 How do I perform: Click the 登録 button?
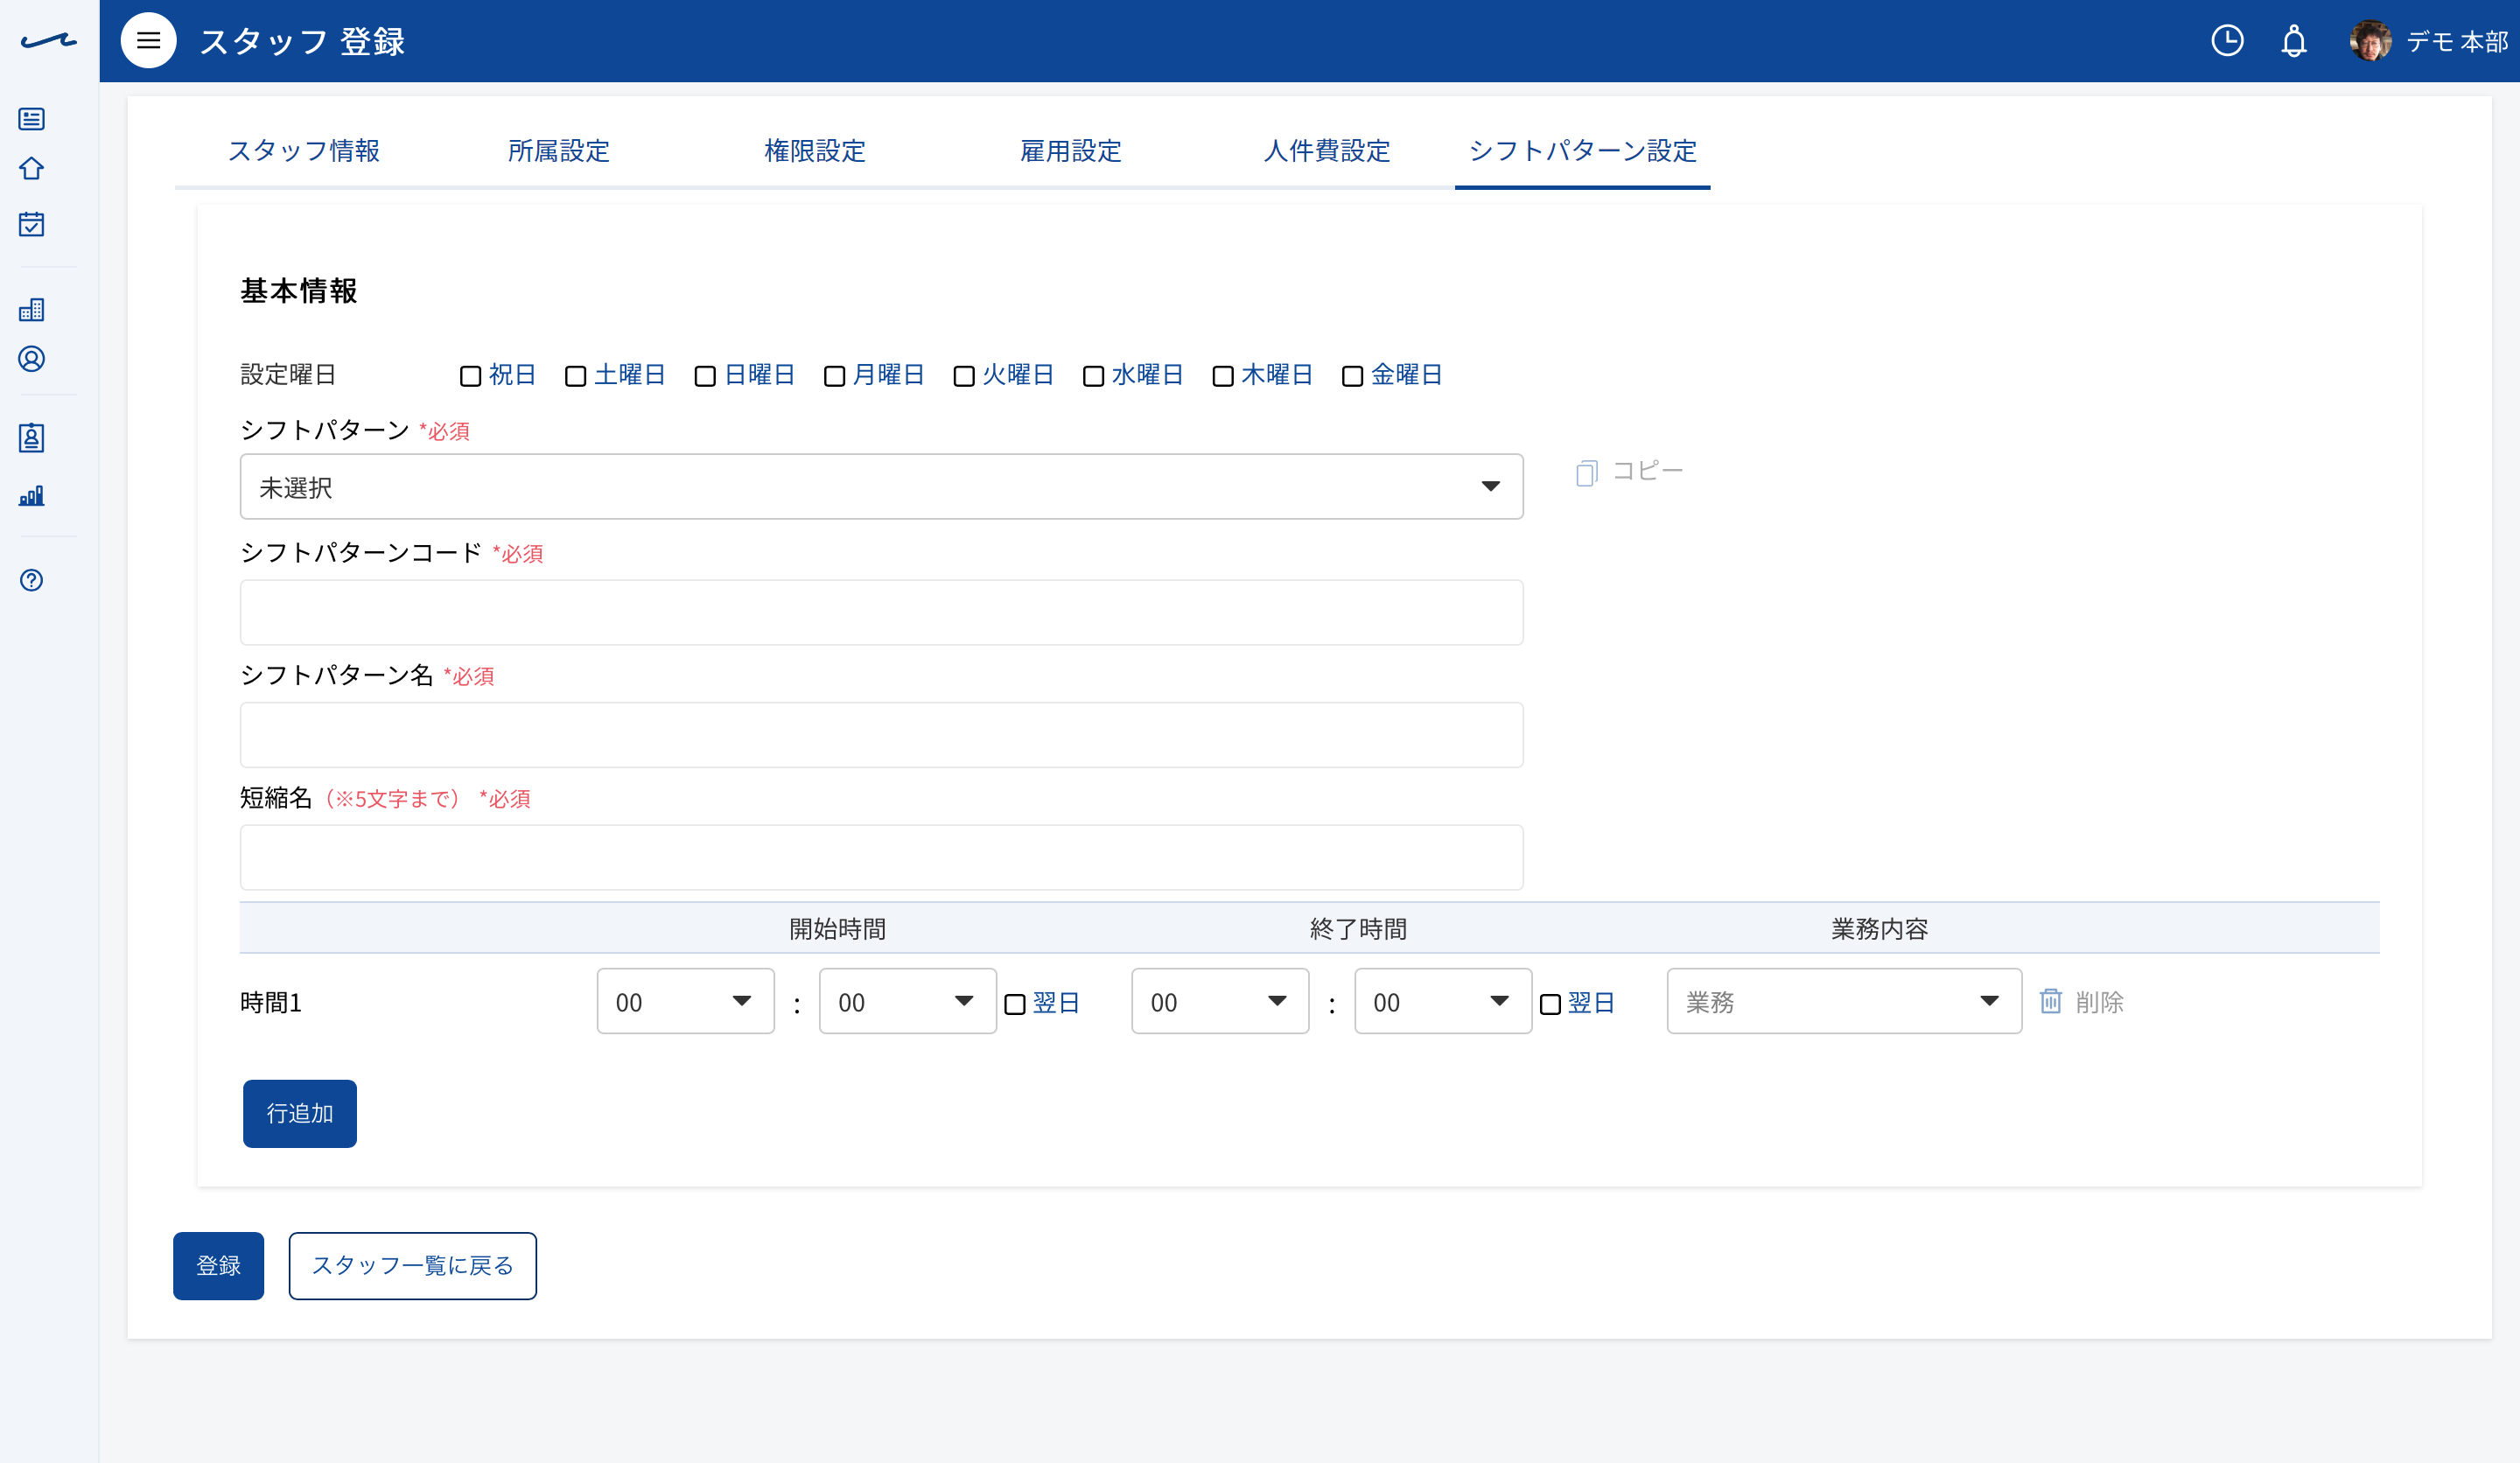tap(218, 1265)
